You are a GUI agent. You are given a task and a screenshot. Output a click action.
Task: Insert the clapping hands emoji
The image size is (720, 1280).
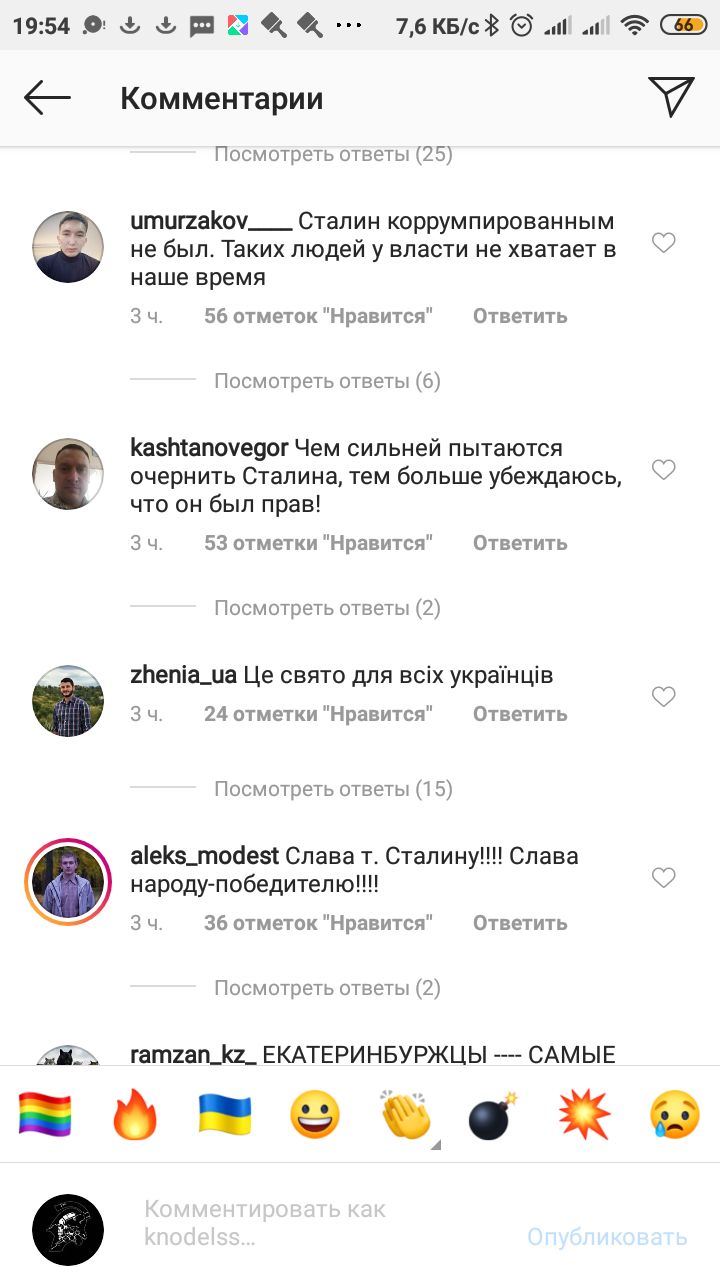(x=406, y=1114)
